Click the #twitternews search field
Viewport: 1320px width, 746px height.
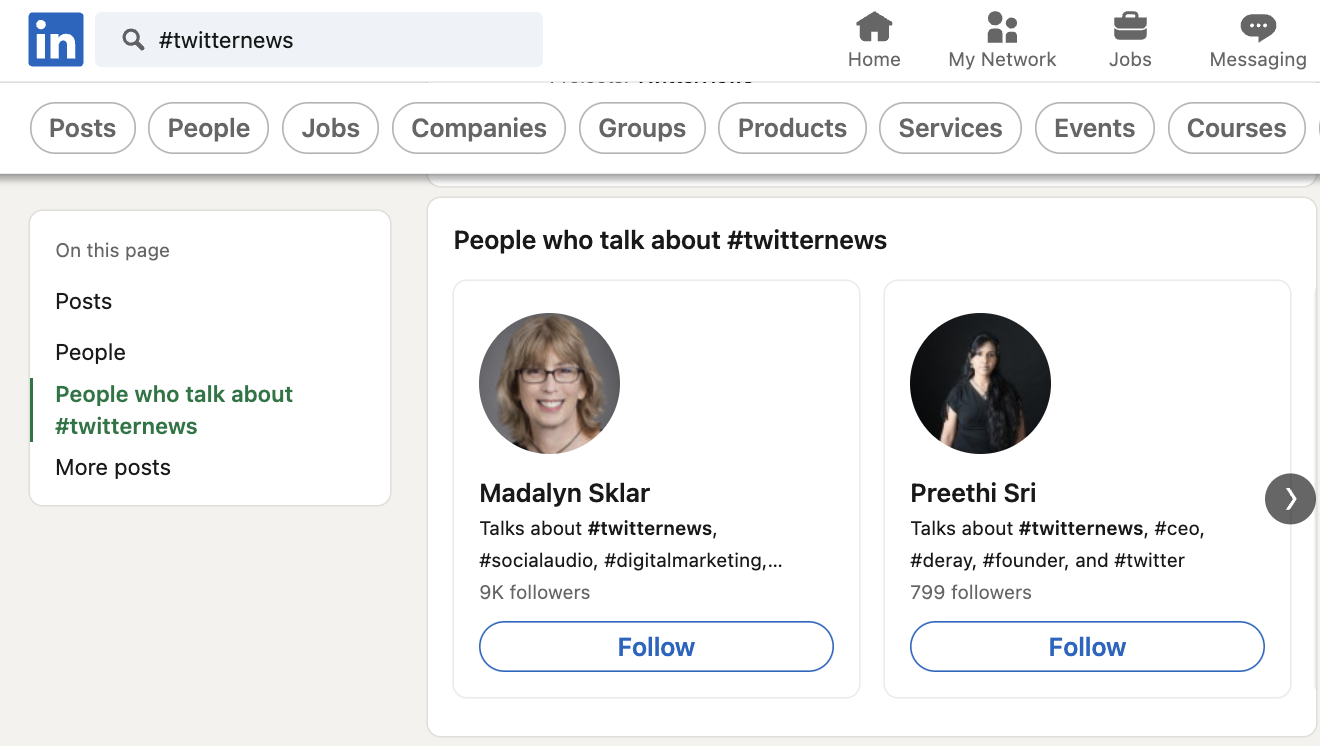340,40
